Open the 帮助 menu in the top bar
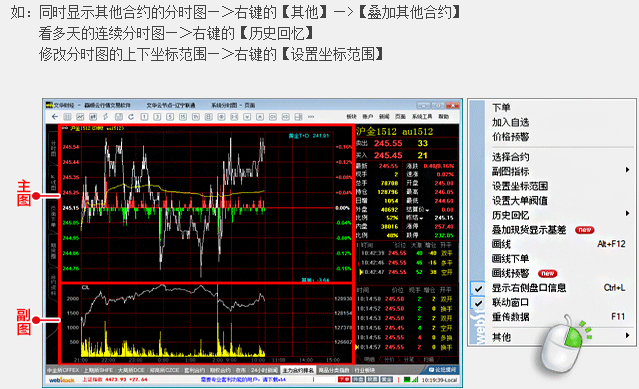The image size is (639, 389). pyautogui.click(x=443, y=117)
